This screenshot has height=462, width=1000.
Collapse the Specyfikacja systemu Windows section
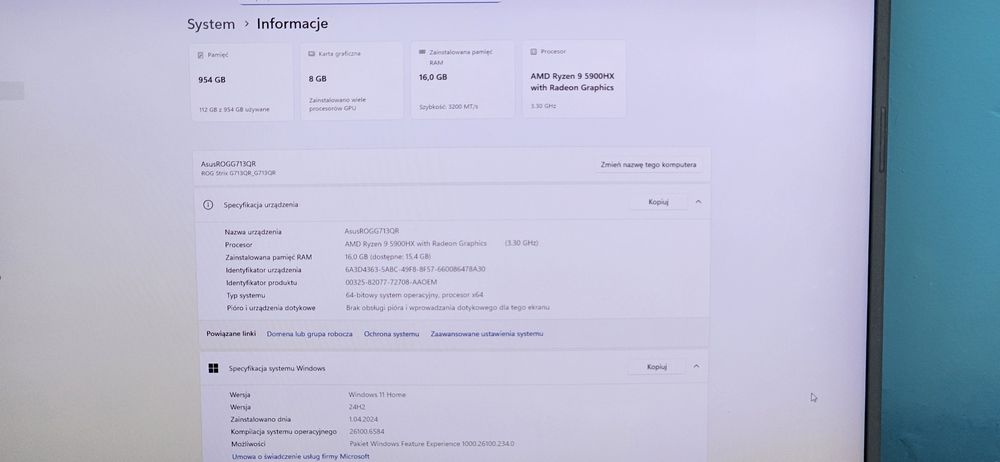(696, 366)
